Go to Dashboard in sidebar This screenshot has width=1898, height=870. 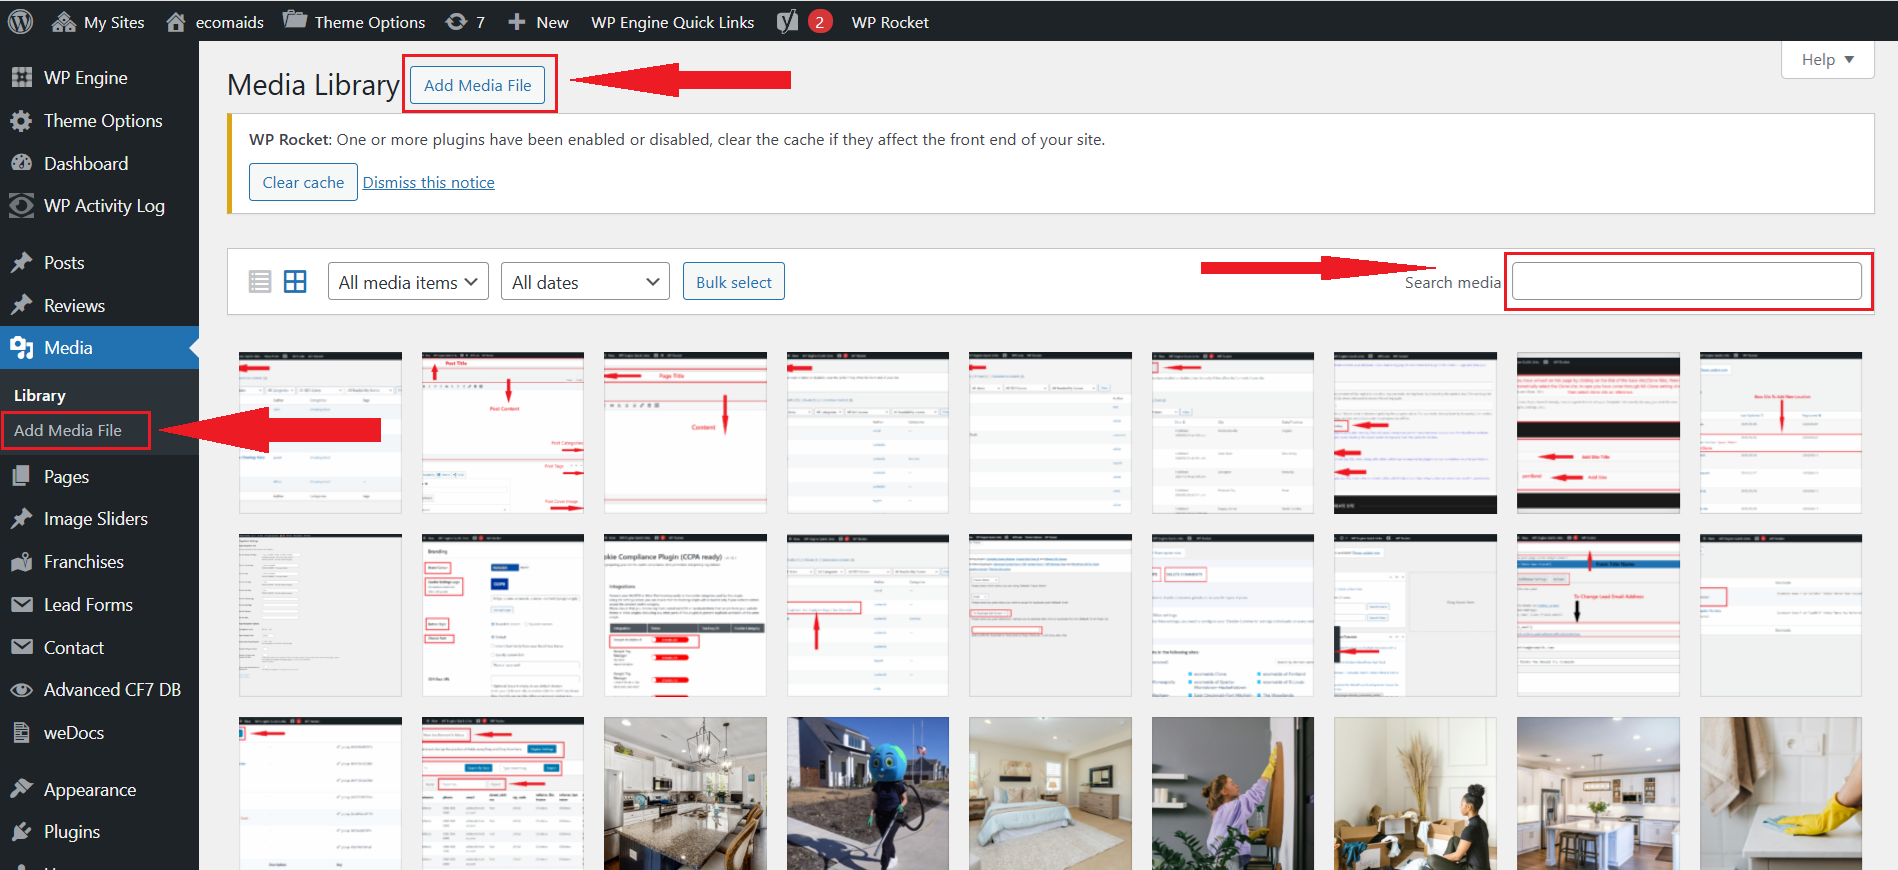point(99,163)
